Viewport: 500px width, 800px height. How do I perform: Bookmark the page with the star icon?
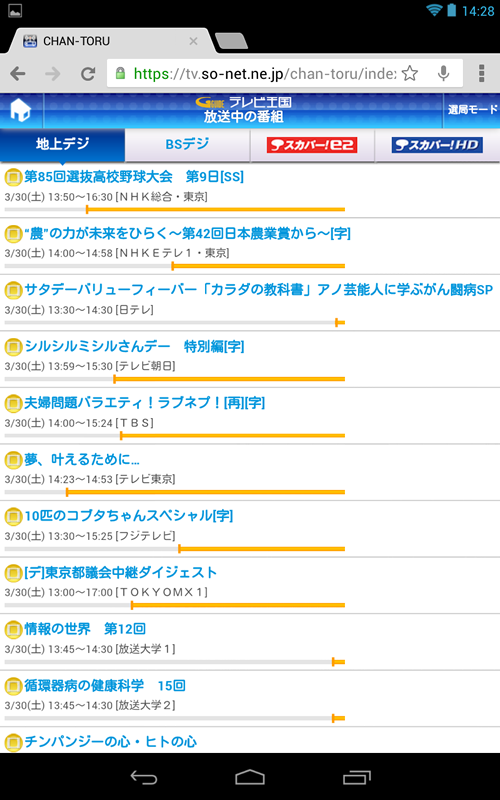(x=410, y=74)
